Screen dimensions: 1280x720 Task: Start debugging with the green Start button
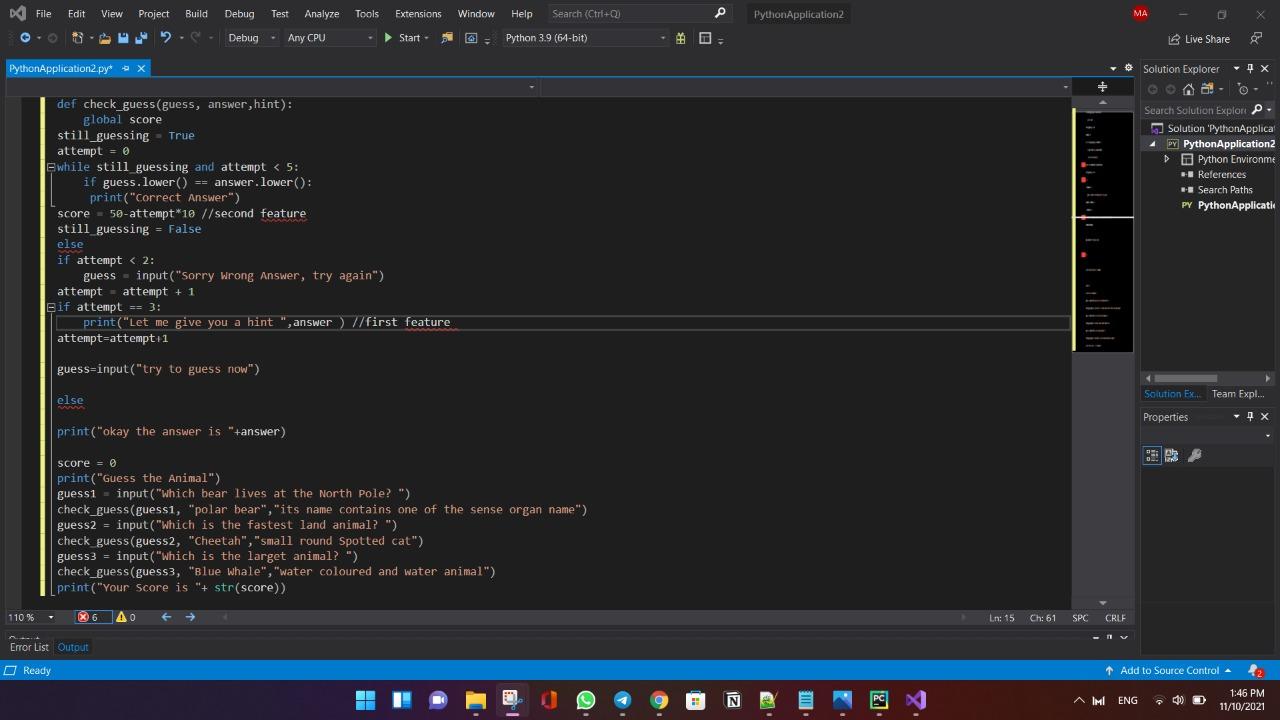(402, 38)
